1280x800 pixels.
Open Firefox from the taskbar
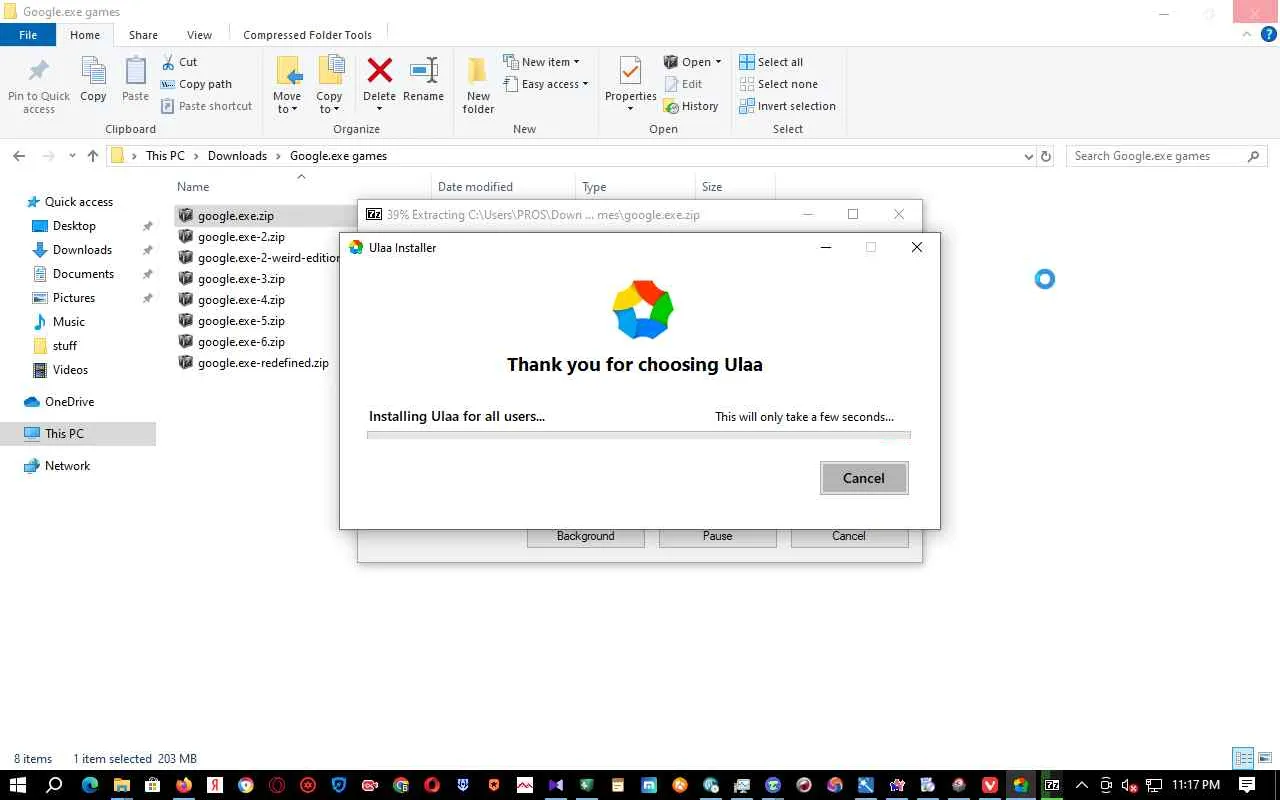pyautogui.click(x=183, y=785)
